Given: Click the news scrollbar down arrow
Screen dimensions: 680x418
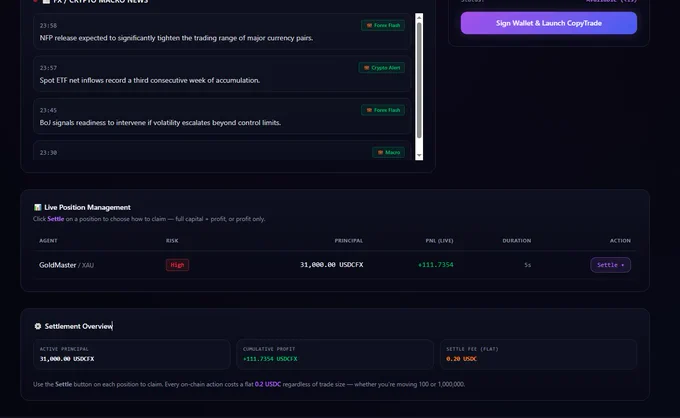Looking at the screenshot, I should tap(419, 155).
